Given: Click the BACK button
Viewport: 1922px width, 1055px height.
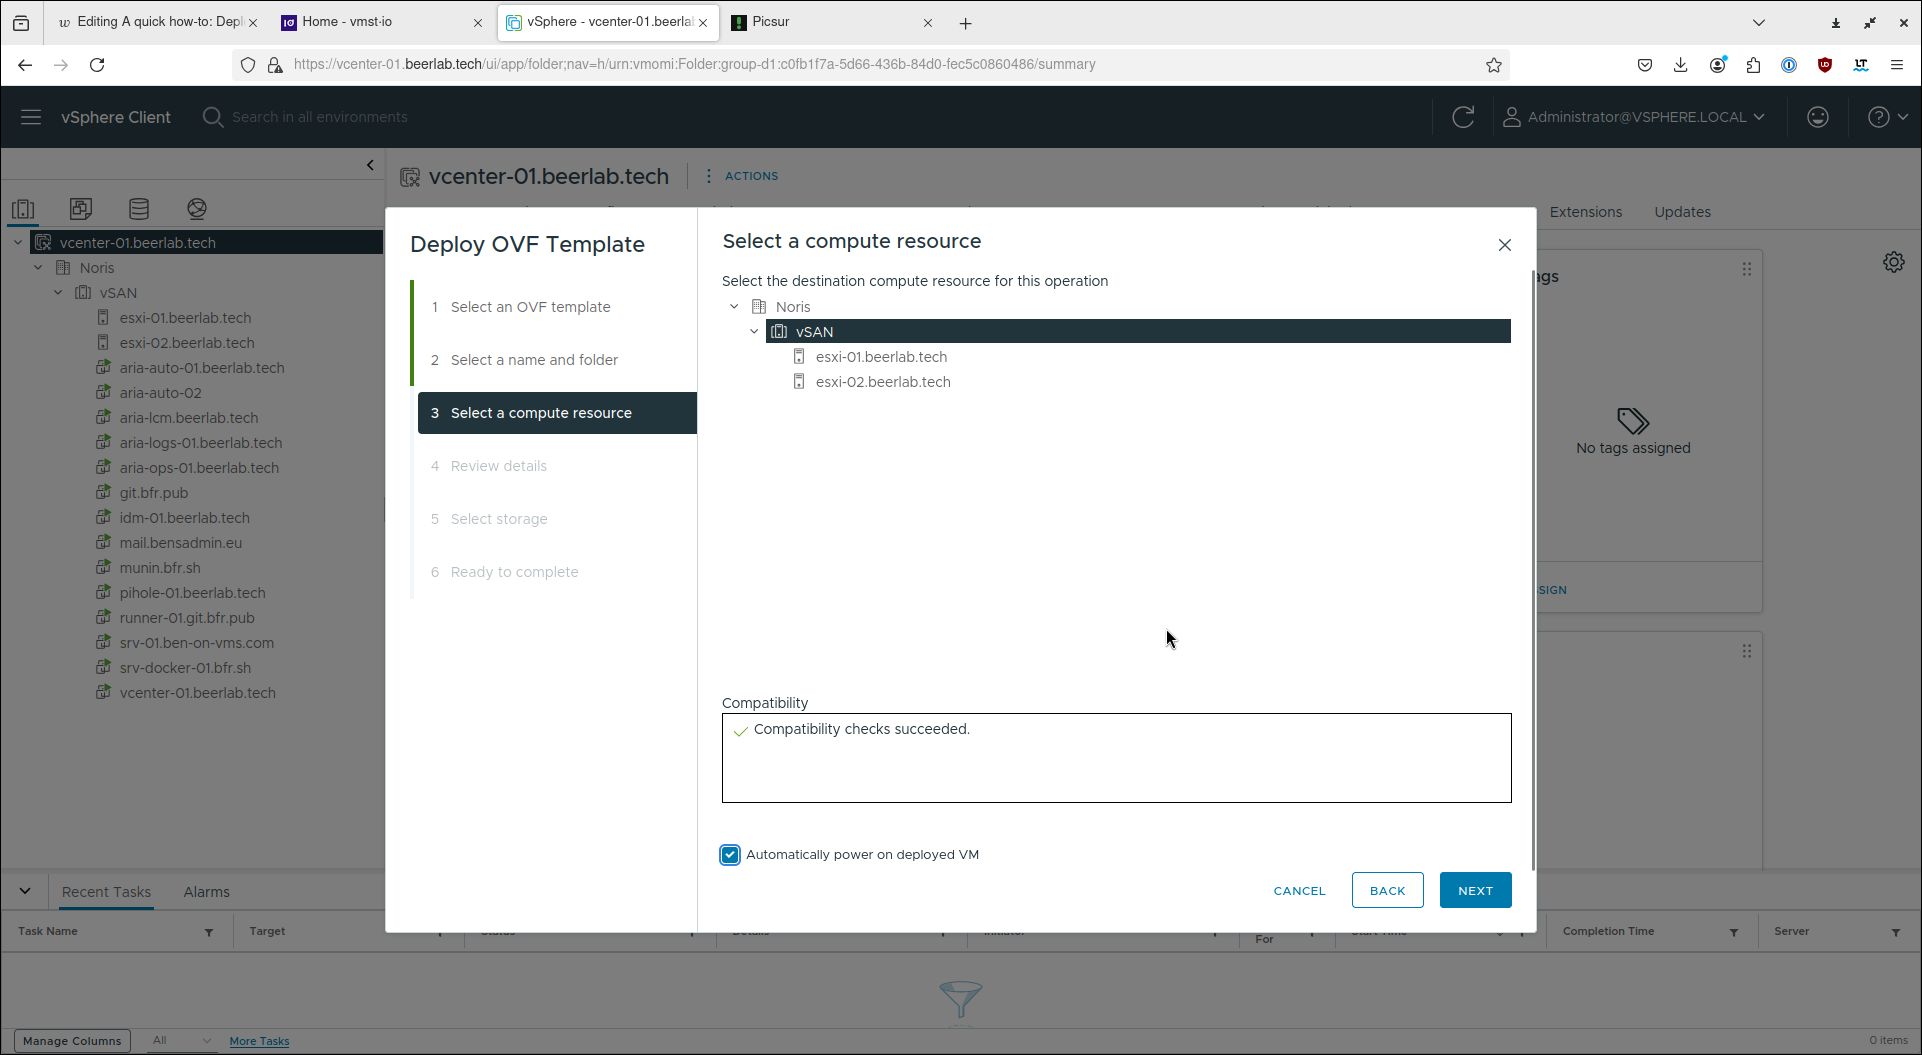Looking at the screenshot, I should pos(1387,891).
